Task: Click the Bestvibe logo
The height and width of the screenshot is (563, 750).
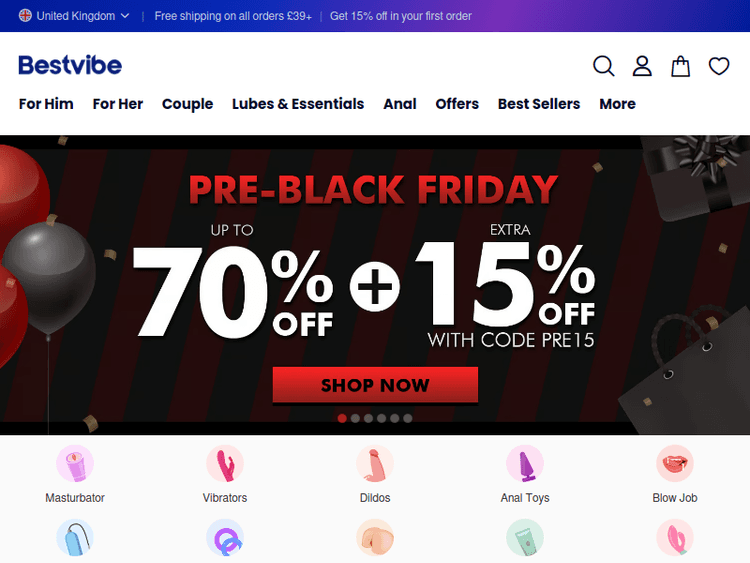Action: (70, 66)
